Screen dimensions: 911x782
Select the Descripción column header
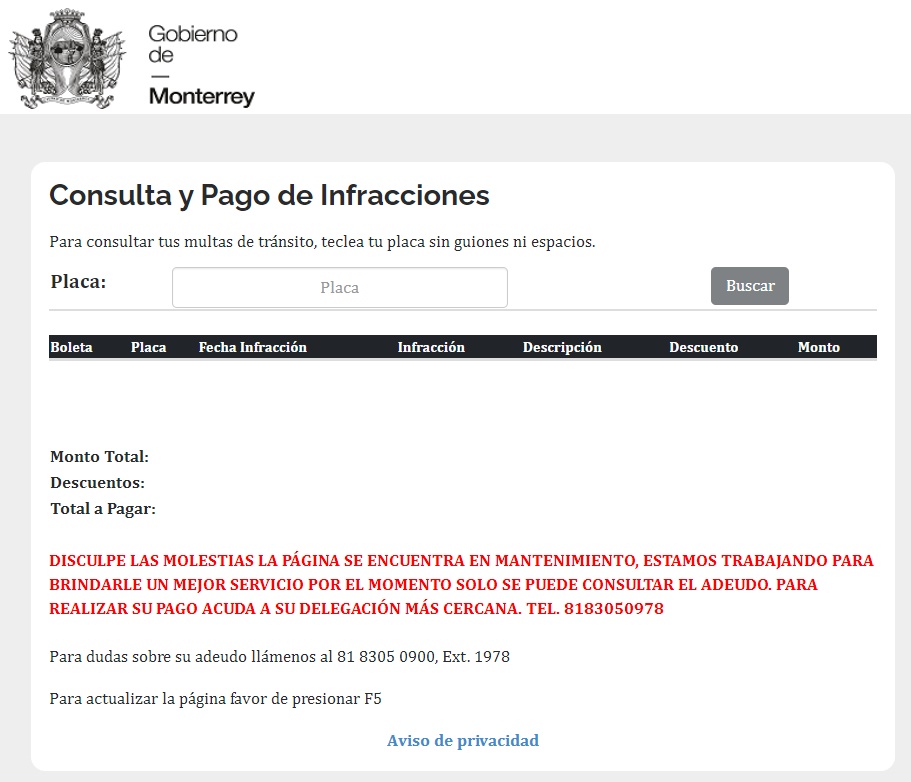pos(562,347)
